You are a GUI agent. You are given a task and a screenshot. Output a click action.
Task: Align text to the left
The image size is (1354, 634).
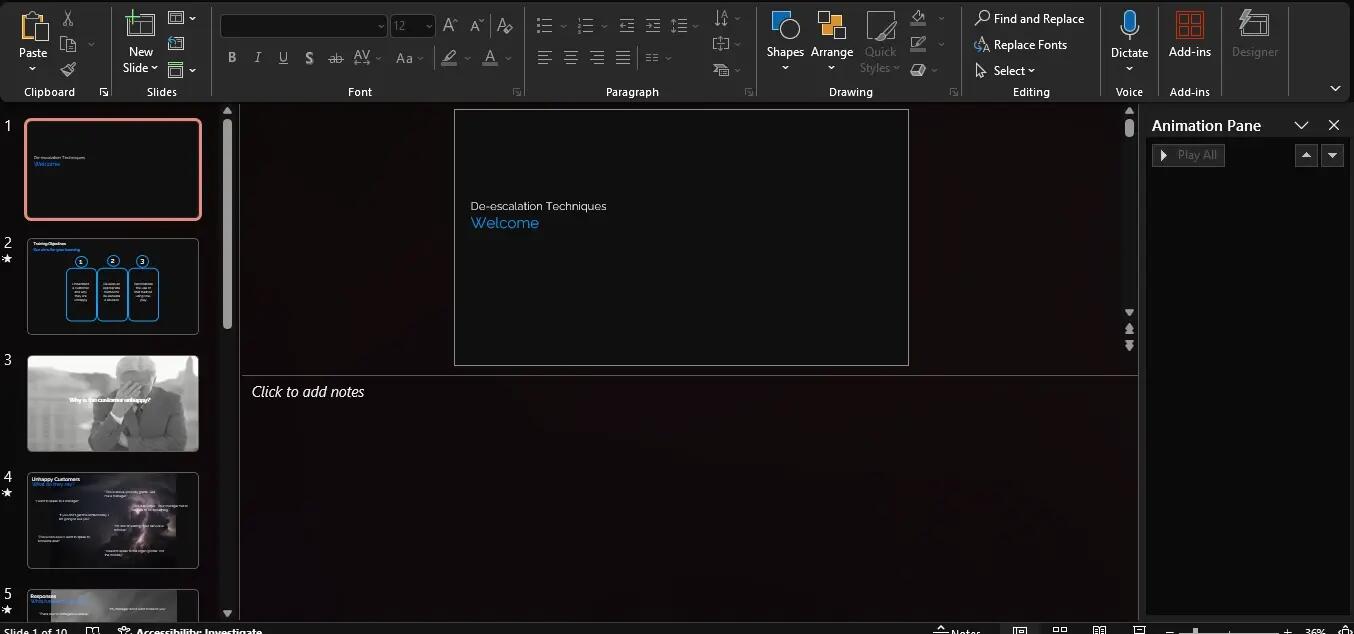point(545,58)
